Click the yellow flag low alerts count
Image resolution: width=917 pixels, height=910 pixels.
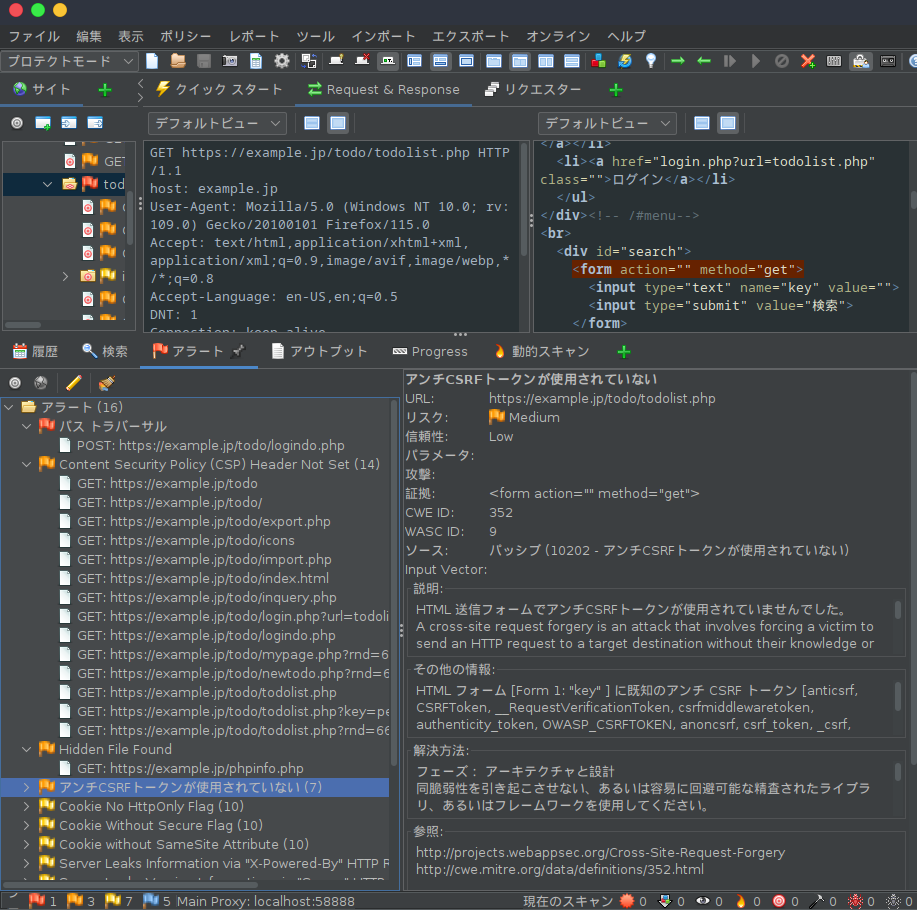pos(118,901)
